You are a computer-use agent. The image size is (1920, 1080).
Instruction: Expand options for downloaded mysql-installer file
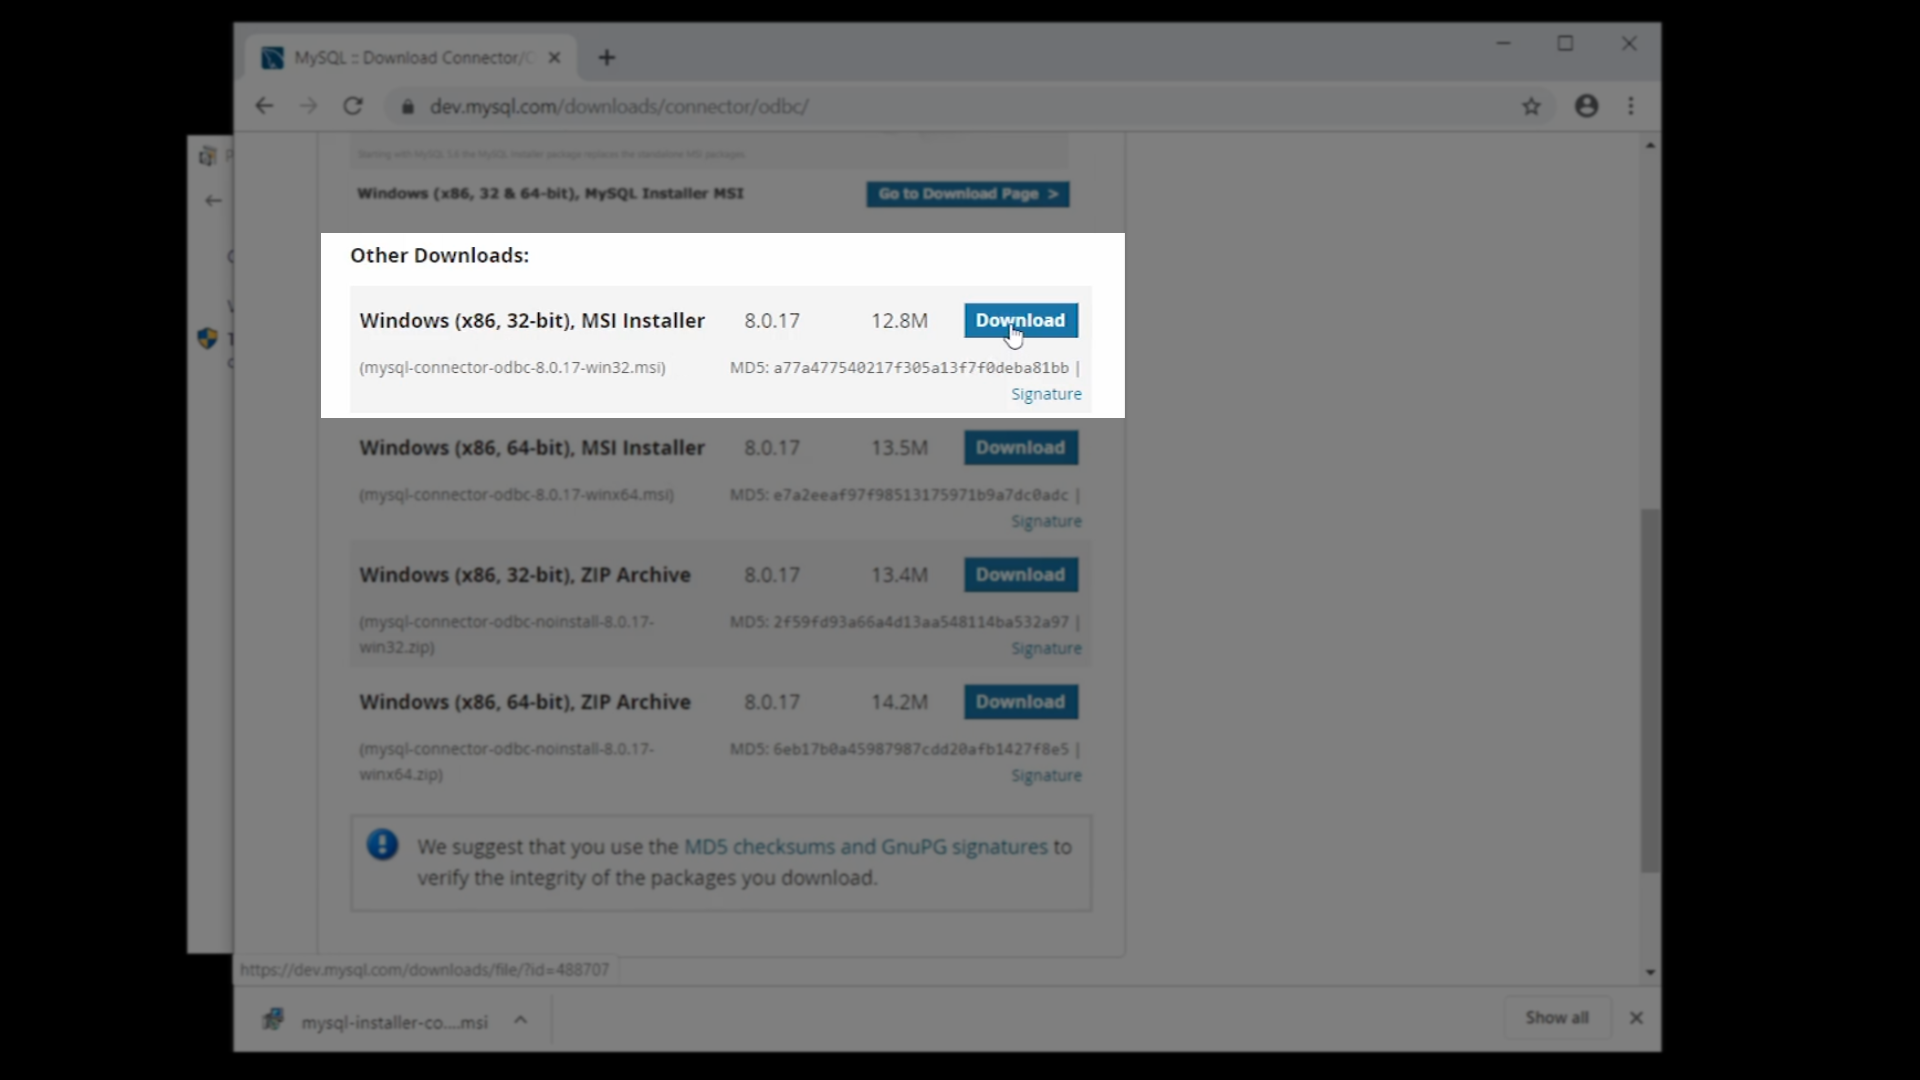520,1020
